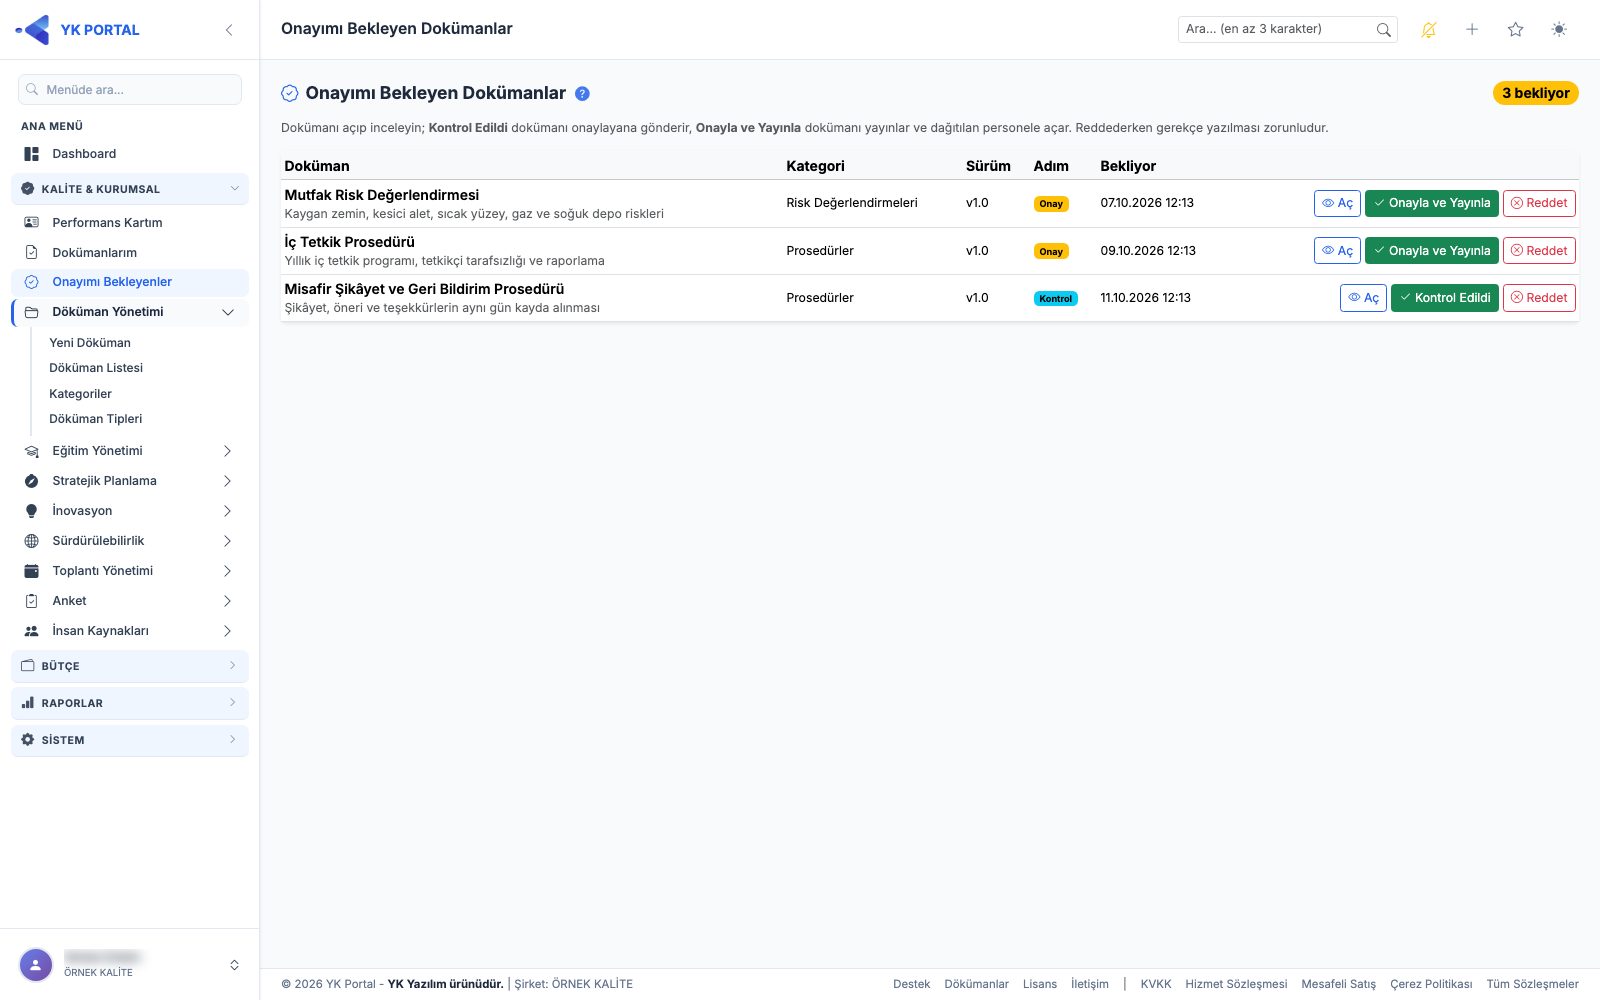Expand the Bütçe section
The height and width of the screenshot is (1000, 1600).
tap(130, 666)
